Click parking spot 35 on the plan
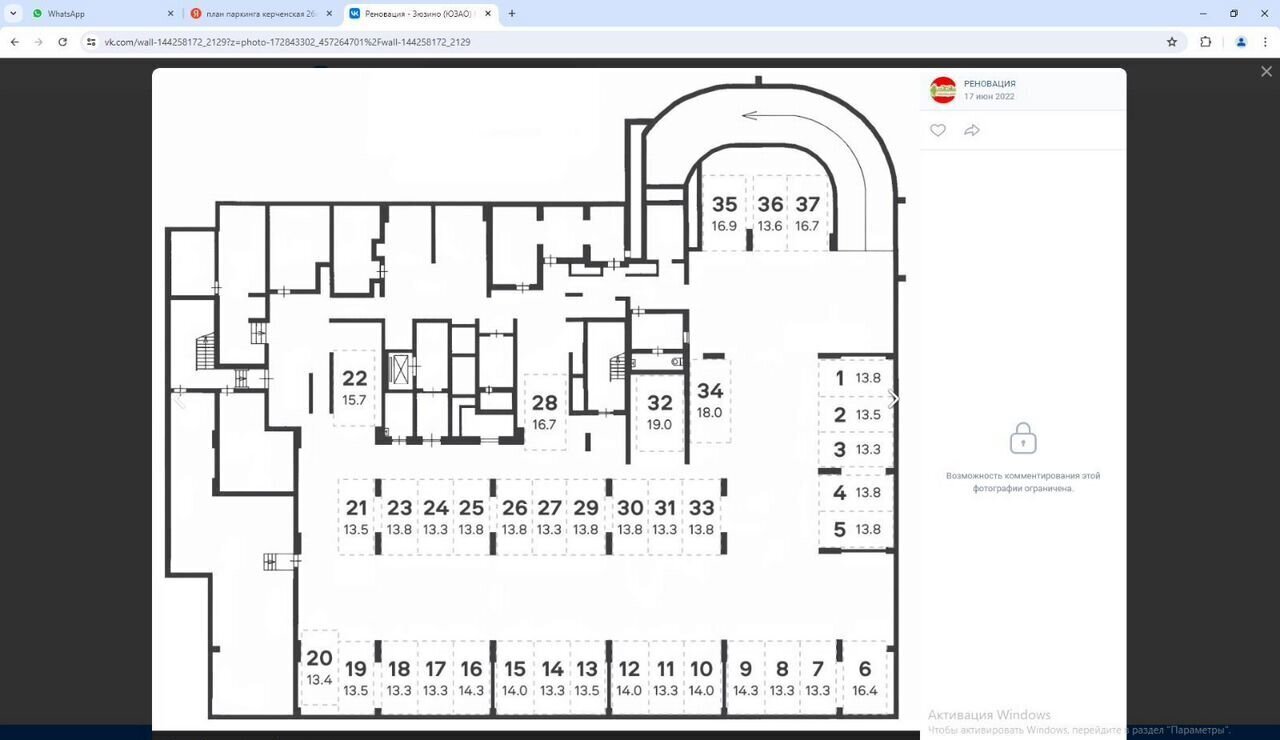1280x740 pixels. [x=724, y=213]
